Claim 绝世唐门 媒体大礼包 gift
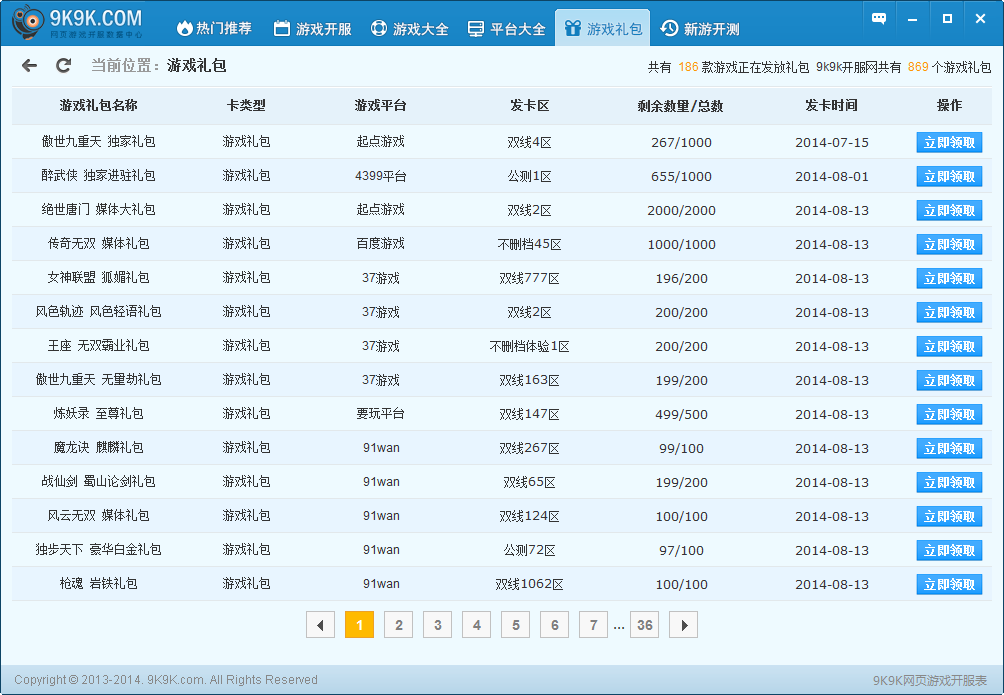 949,210
